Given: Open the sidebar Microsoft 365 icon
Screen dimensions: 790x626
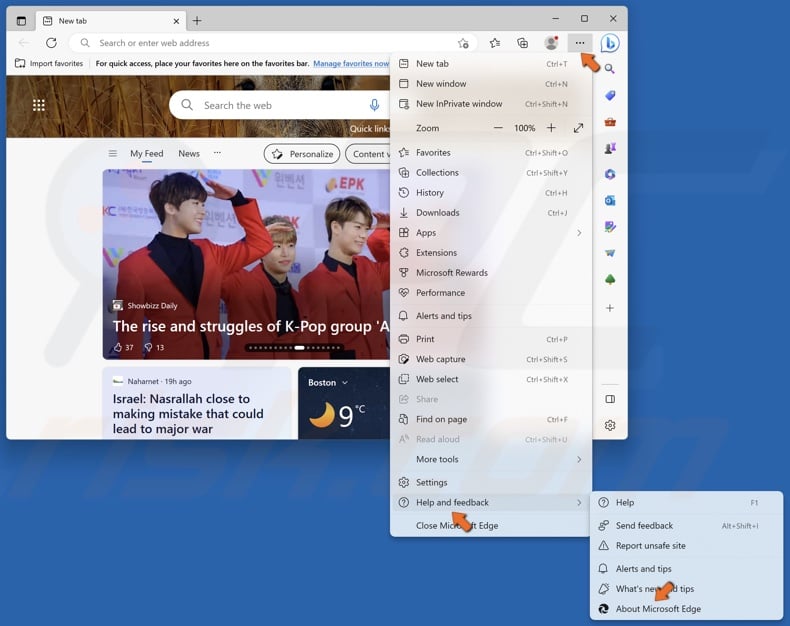Looking at the screenshot, I should (610, 174).
